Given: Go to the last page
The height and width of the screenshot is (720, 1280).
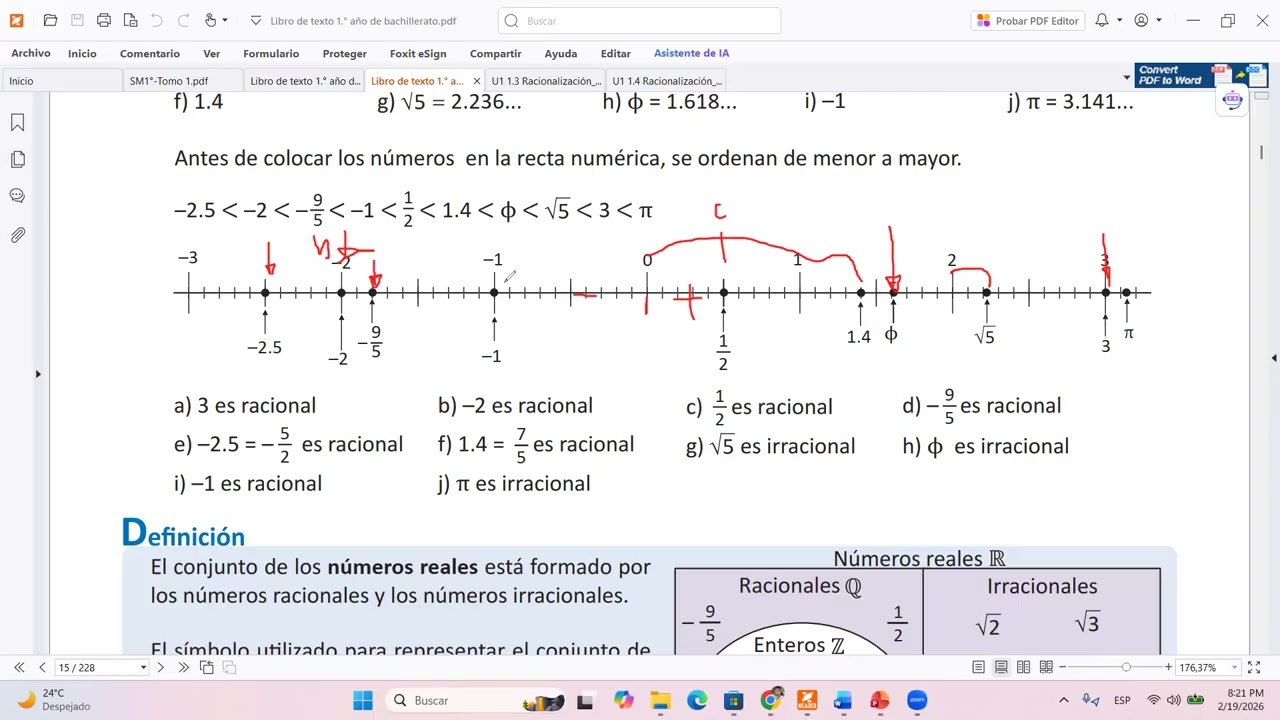Looking at the screenshot, I should click(183, 667).
